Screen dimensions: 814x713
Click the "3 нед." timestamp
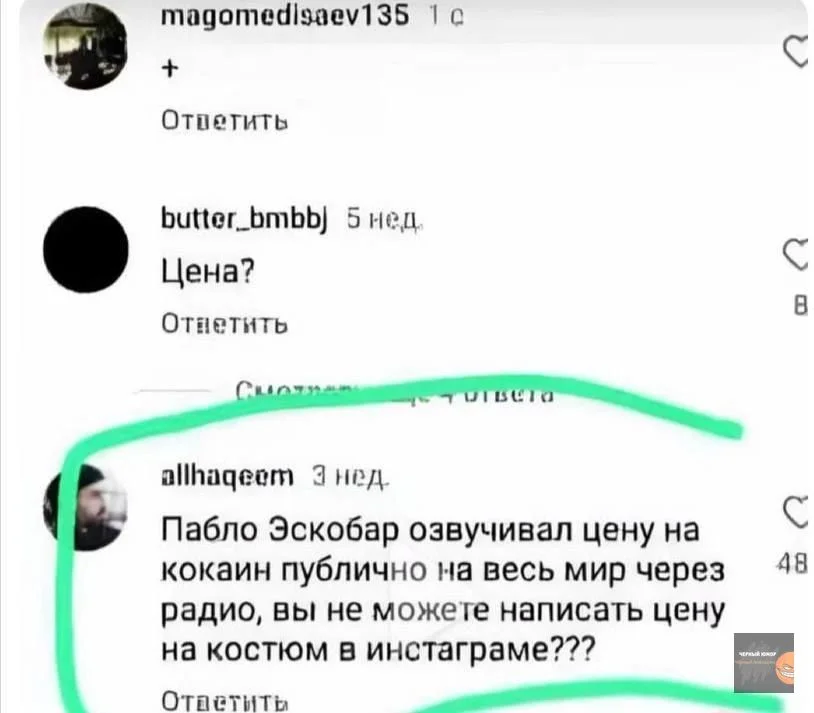pyautogui.click(x=351, y=477)
